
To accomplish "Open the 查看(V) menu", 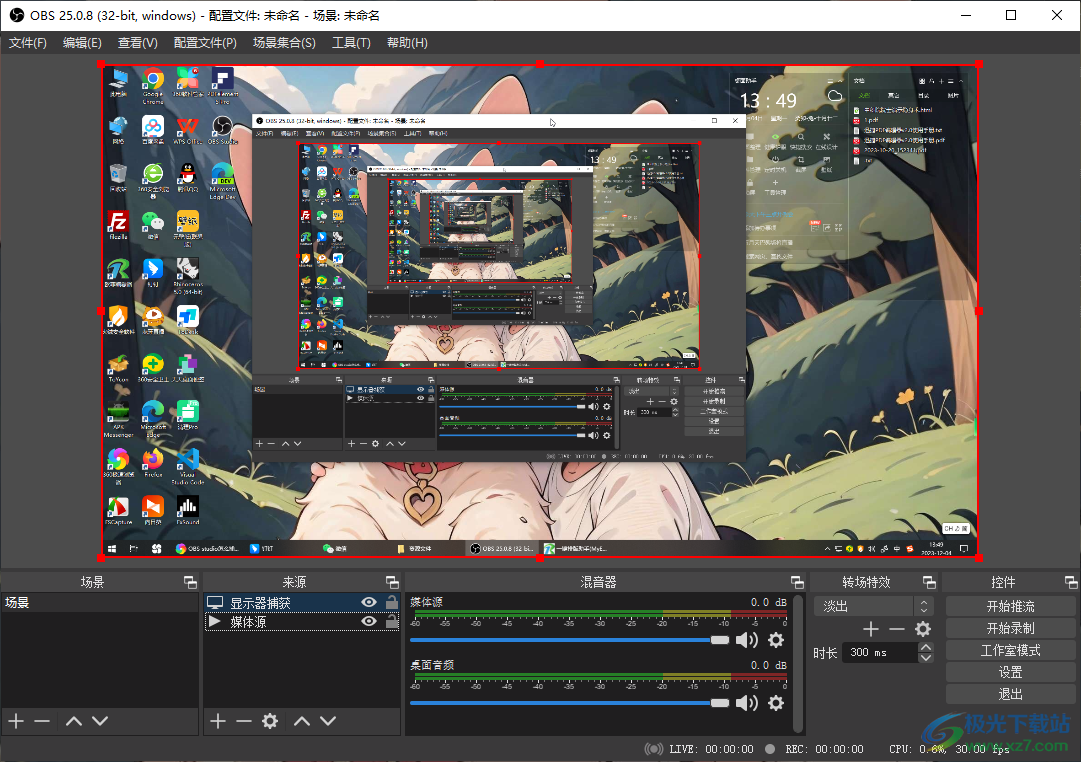I will click(138, 43).
